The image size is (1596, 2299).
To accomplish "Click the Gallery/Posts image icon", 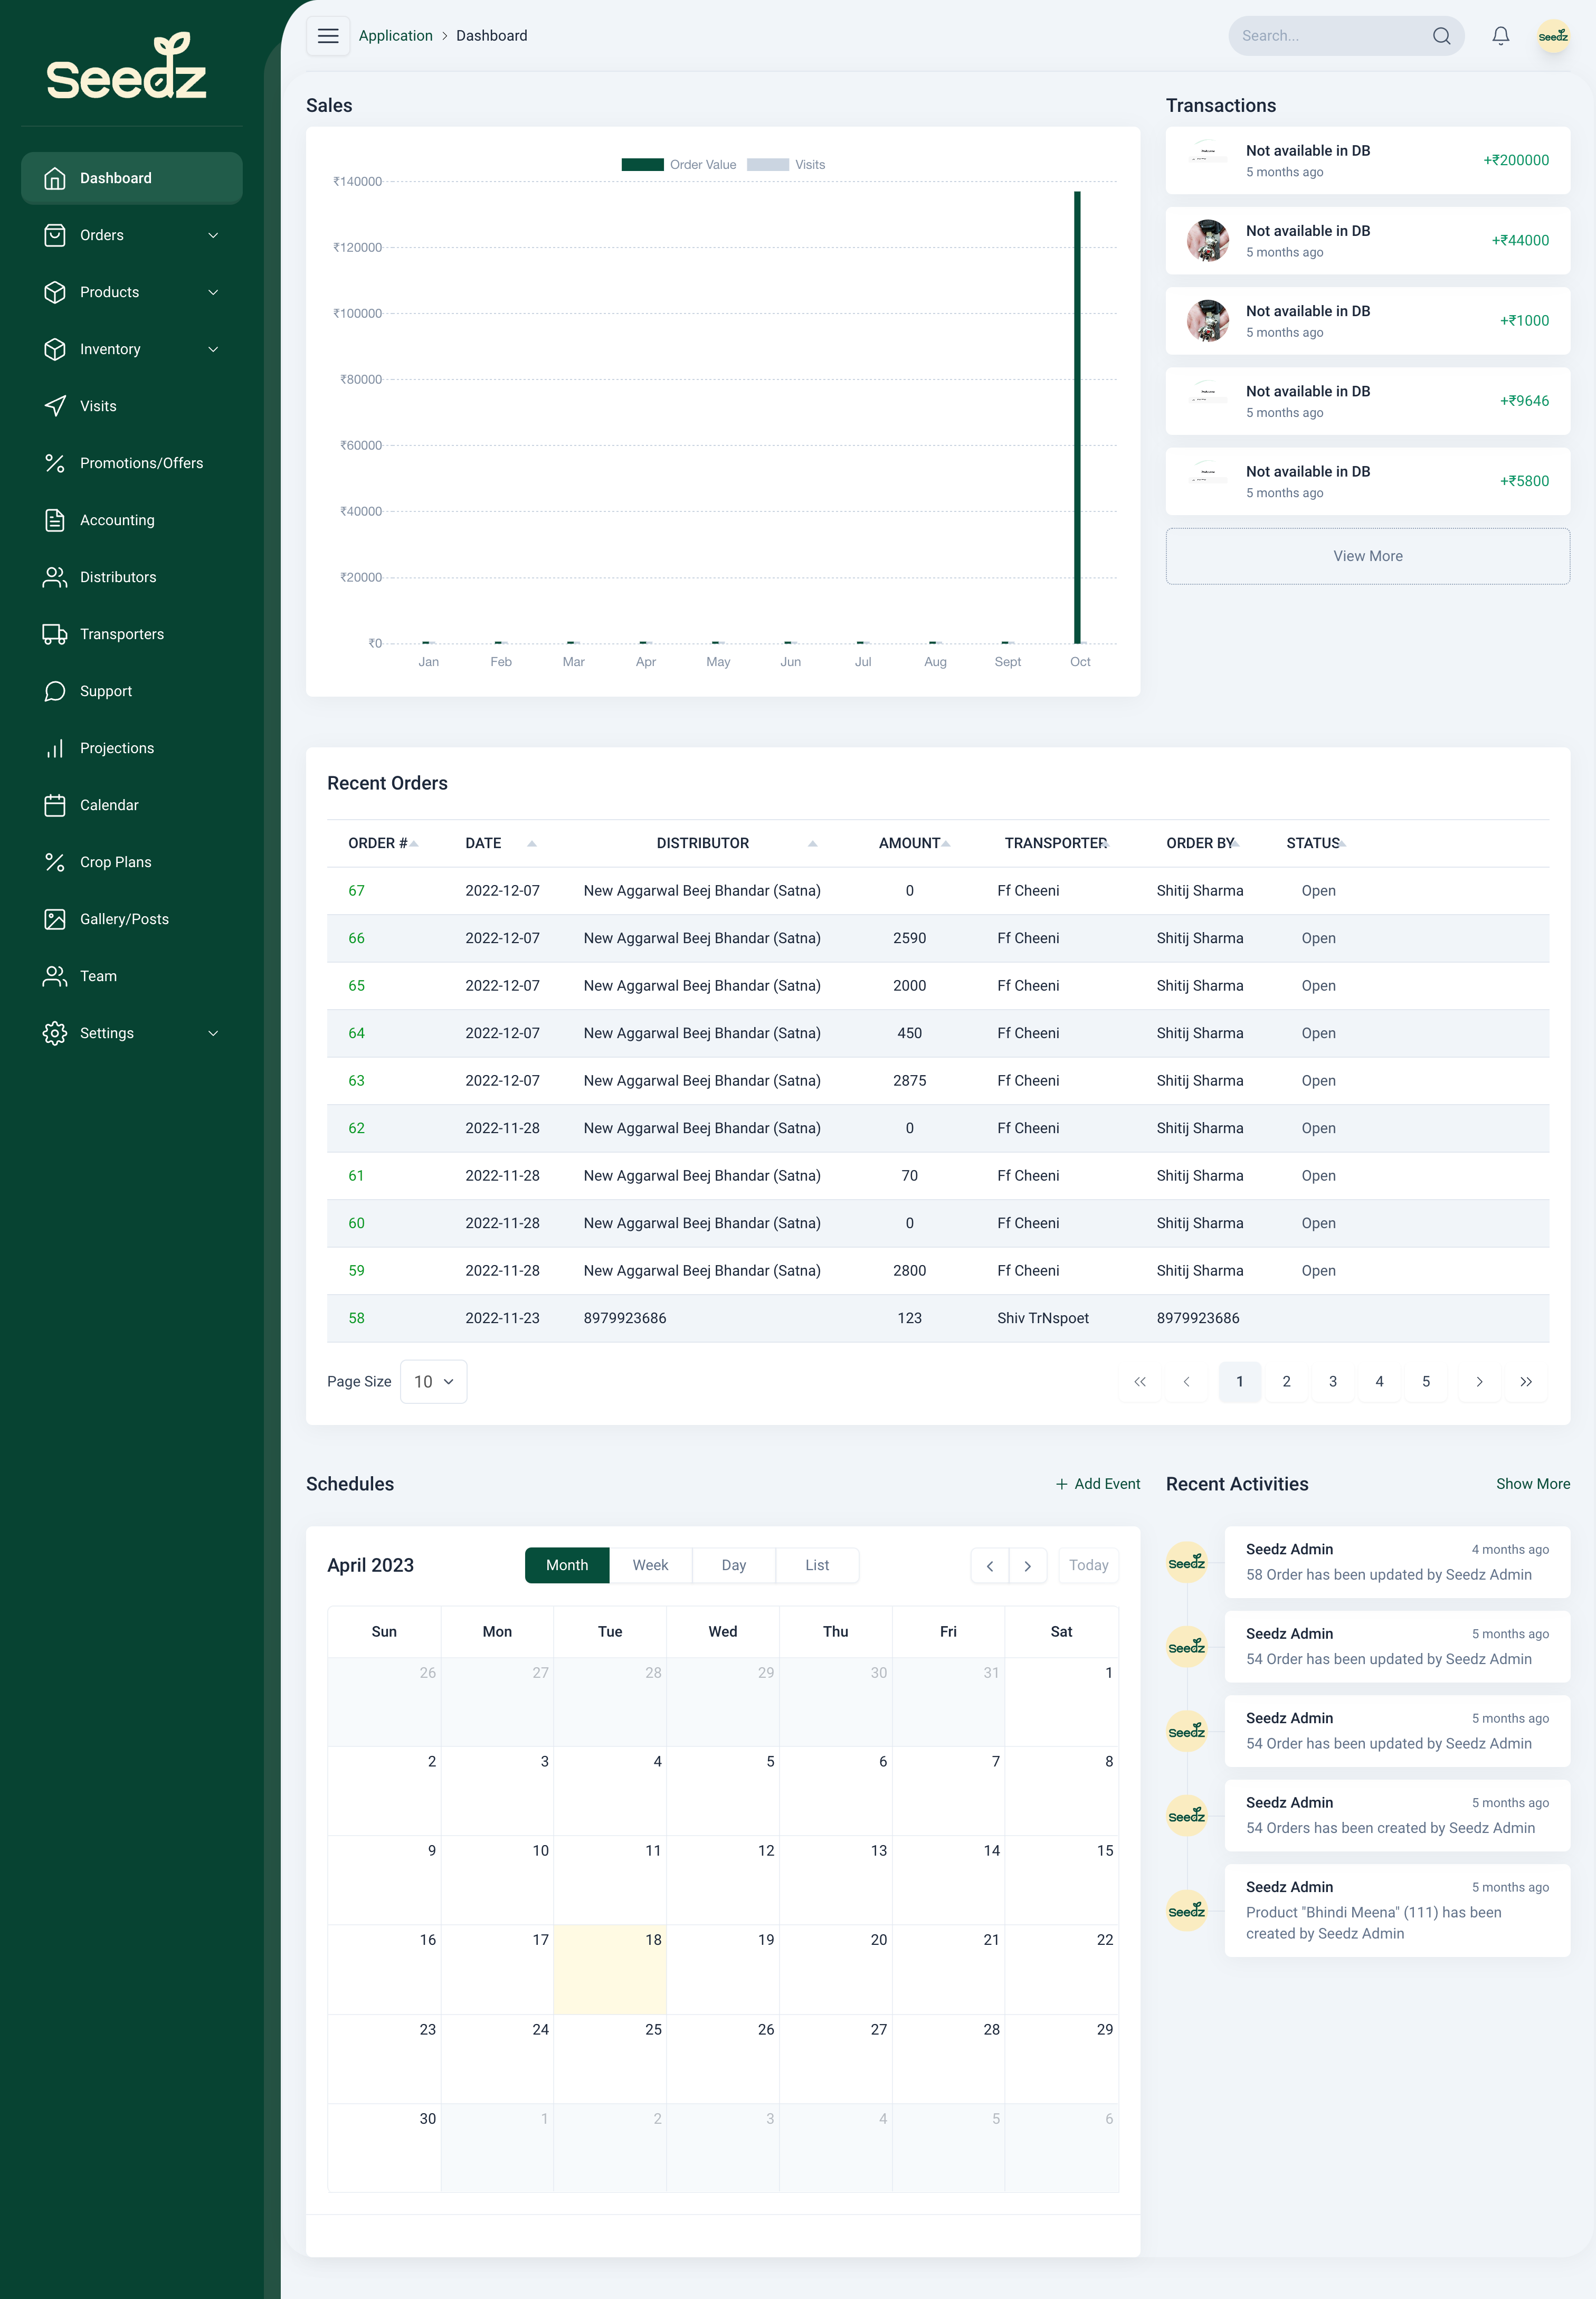I will click(55, 919).
